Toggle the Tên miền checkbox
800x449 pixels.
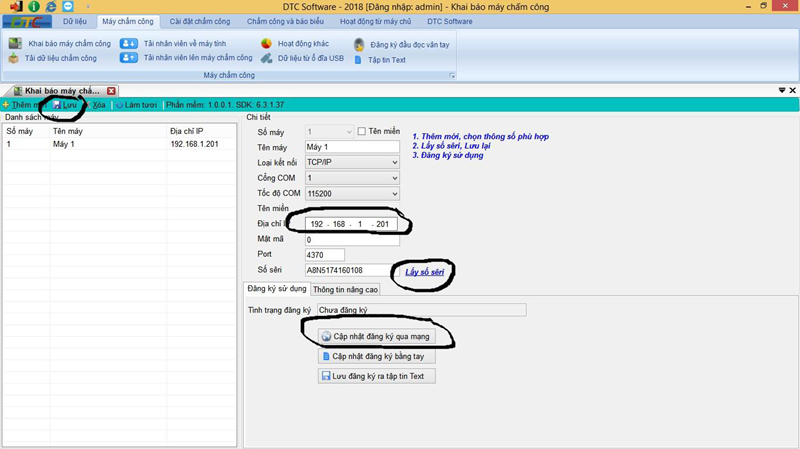tap(362, 131)
